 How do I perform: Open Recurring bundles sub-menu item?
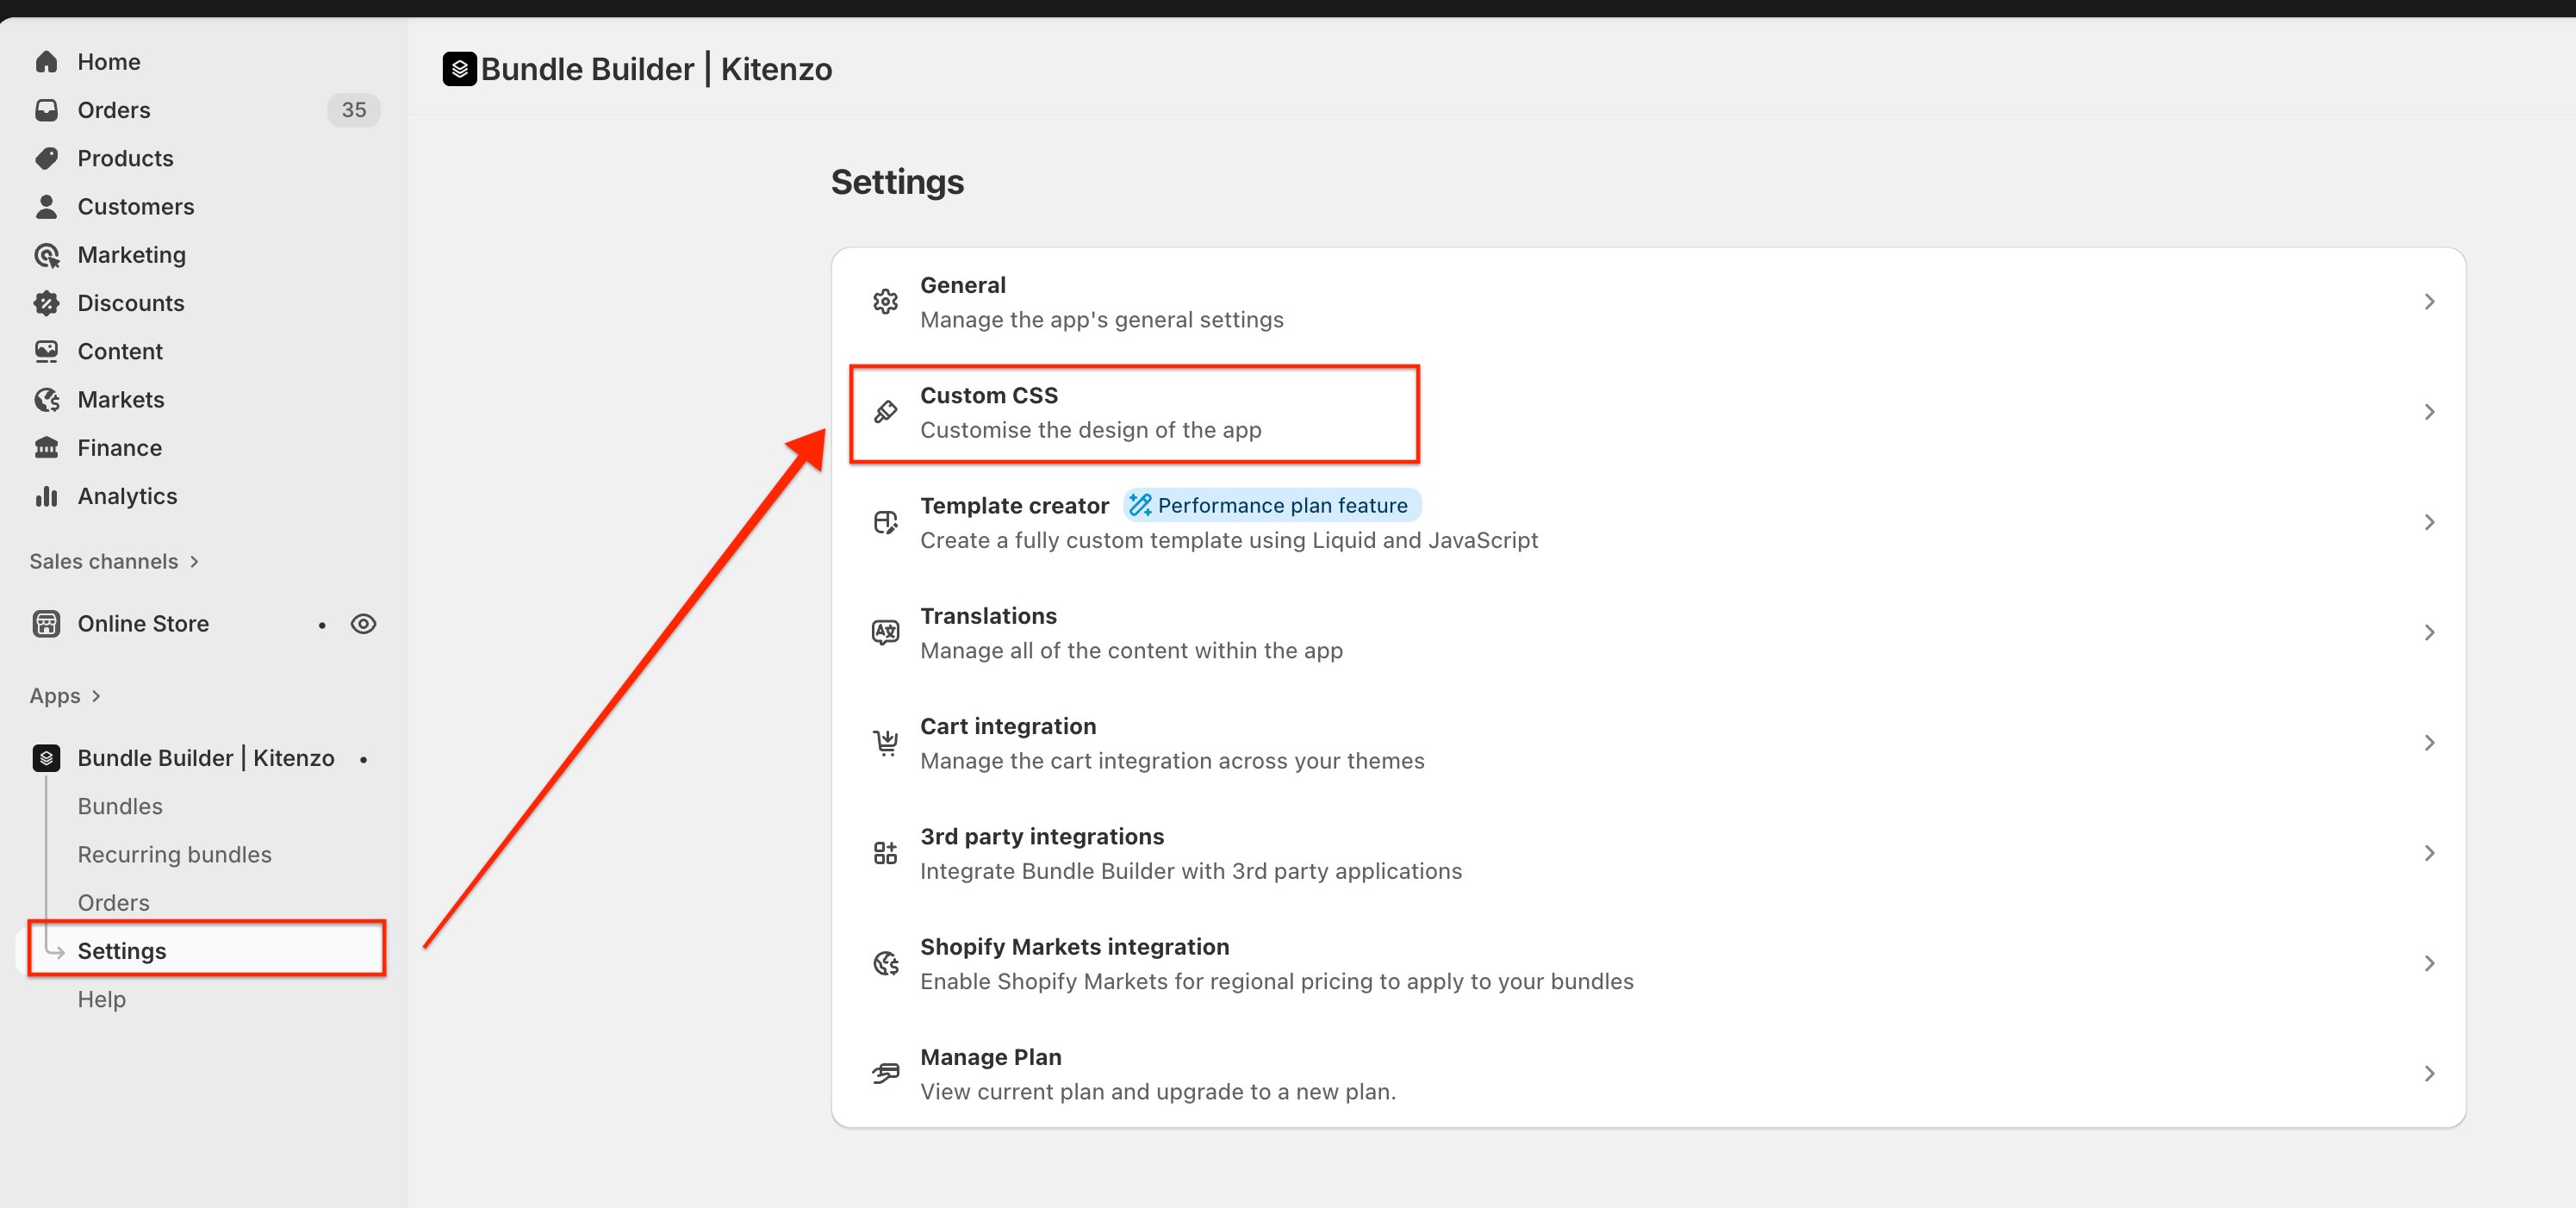(x=174, y=854)
